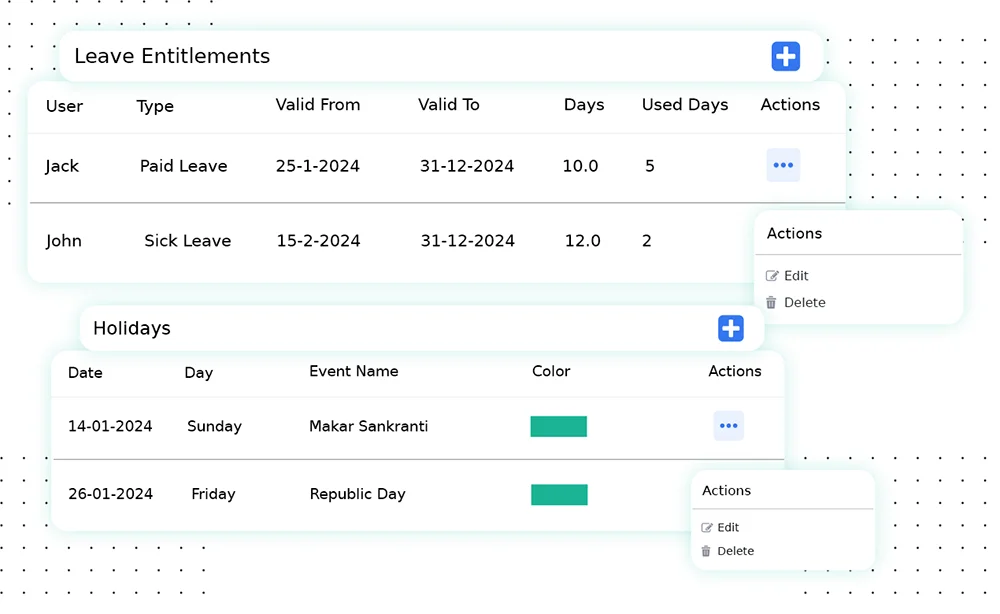The width and height of the screenshot is (1000, 614).
Task: Open actions menu for Makar Sankranti holiday
Action: click(x=728, y=426)
